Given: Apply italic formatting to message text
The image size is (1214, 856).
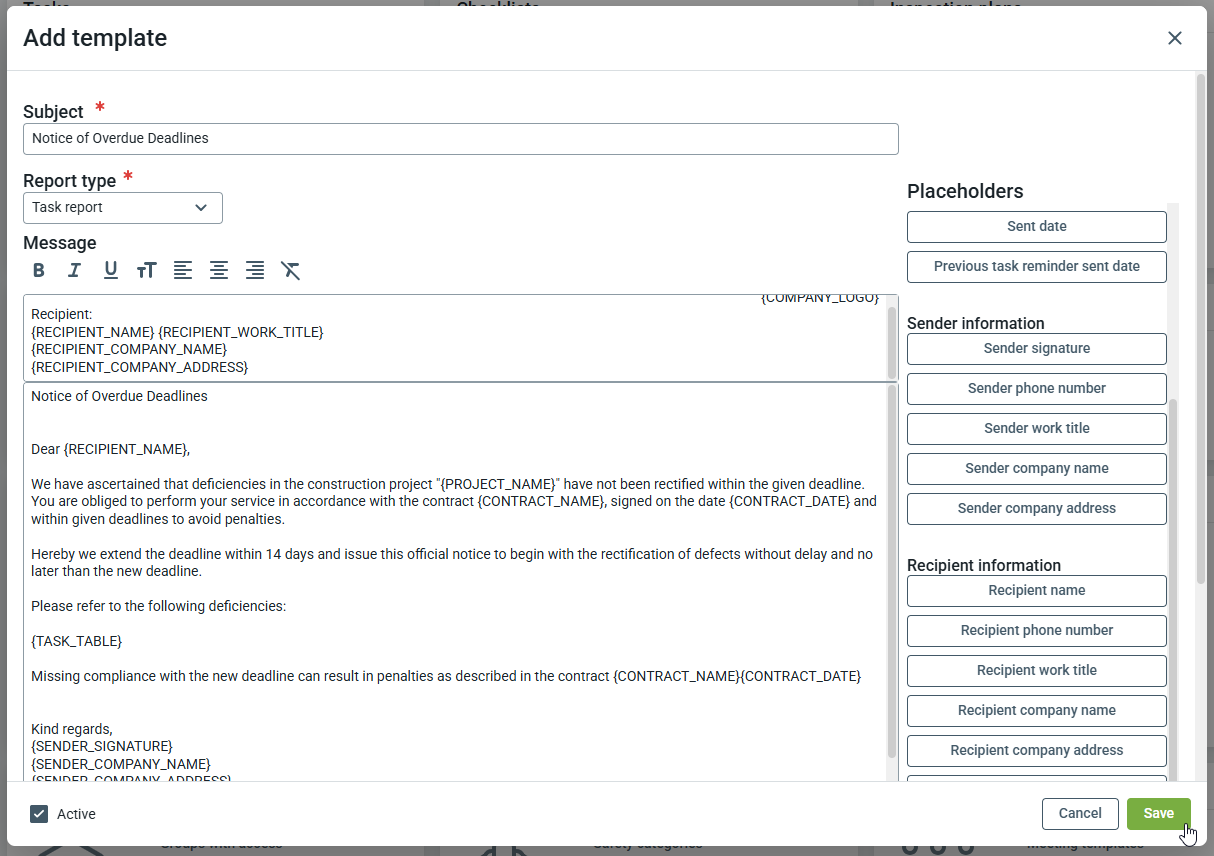Looking at the screenshot, I should (74, 270).
